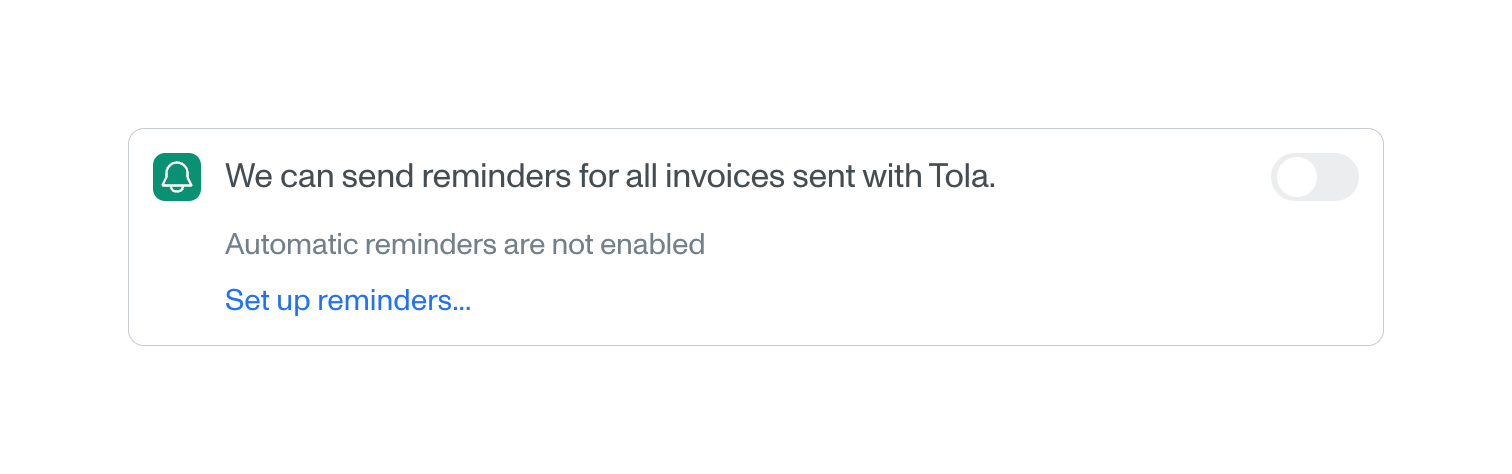The image size is (1512, 474).
Task: Enable the reminders switch in the card
Action: click(x=1314, y=177)
